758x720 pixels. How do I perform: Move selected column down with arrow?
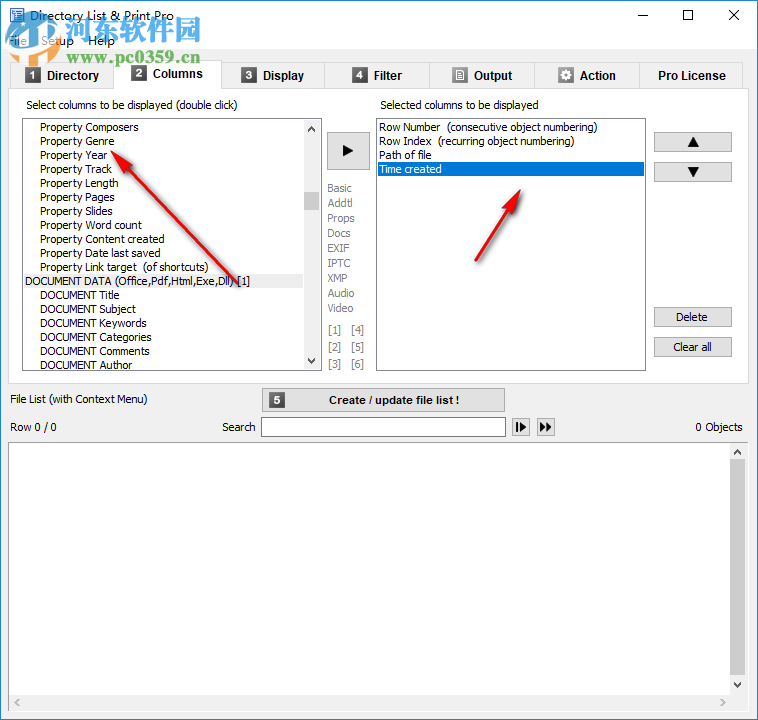click(x=693, y=172)
